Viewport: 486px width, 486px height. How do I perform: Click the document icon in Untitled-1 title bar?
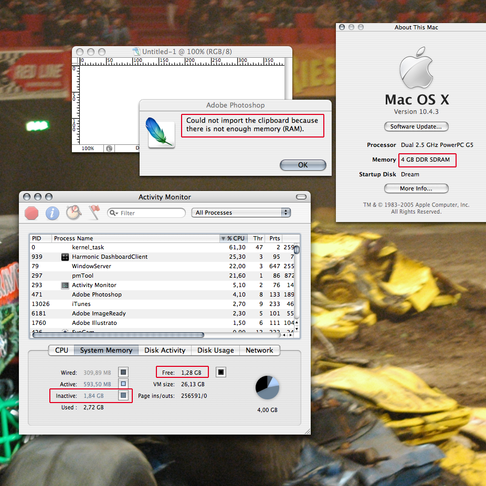point(136,52)
